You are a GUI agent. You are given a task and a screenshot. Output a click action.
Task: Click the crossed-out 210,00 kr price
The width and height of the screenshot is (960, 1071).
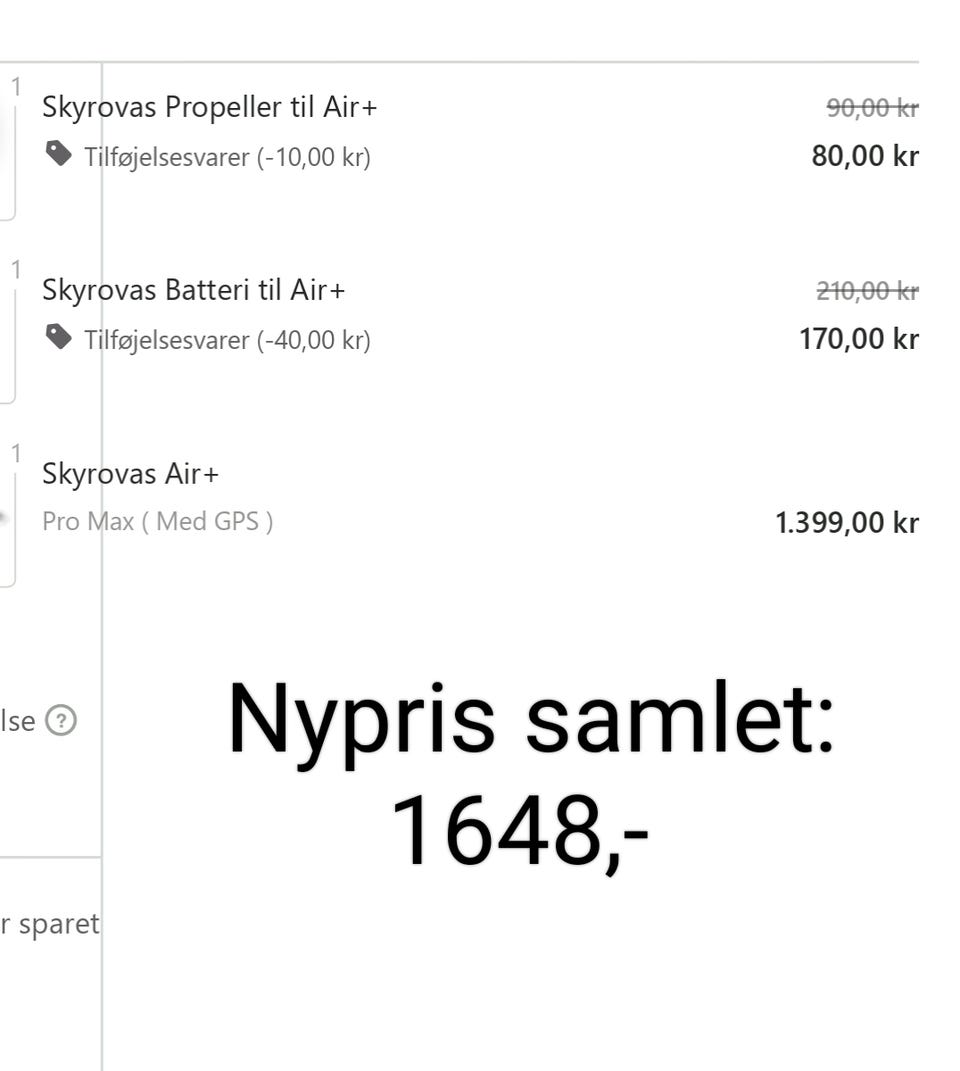coord(867,291)
